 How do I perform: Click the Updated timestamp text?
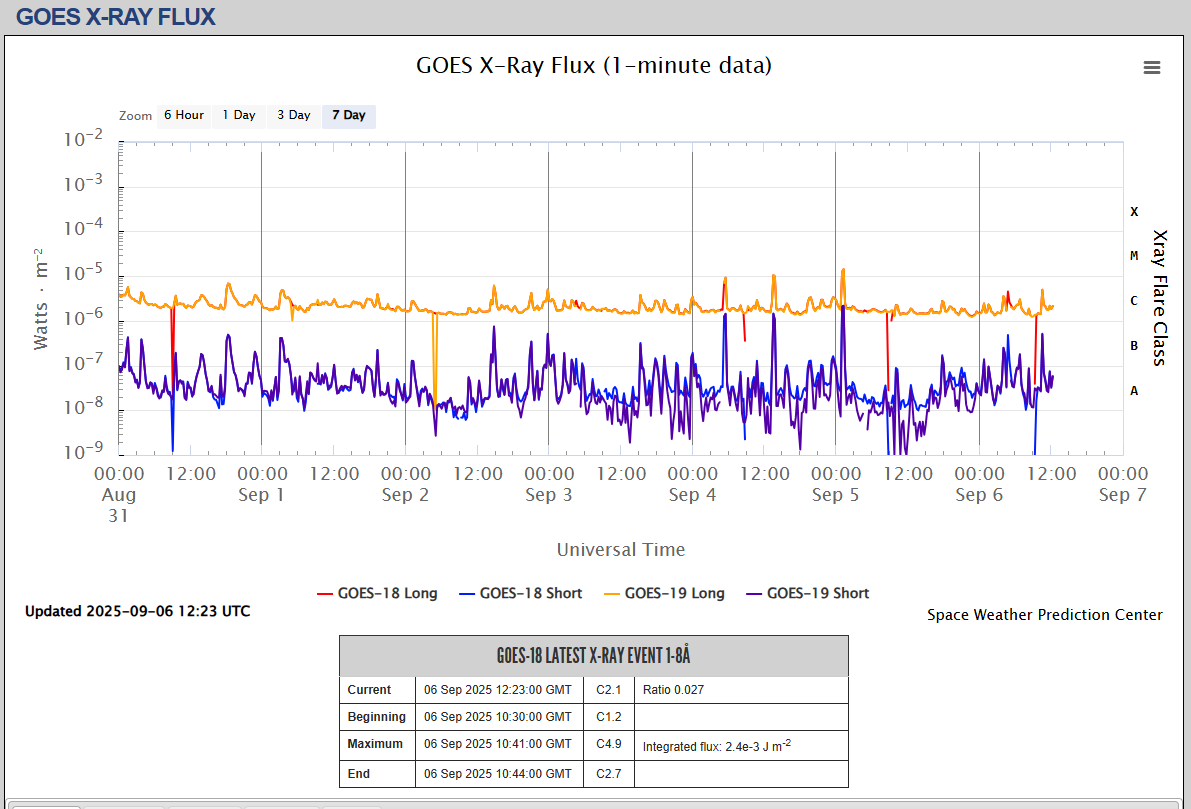138,611
